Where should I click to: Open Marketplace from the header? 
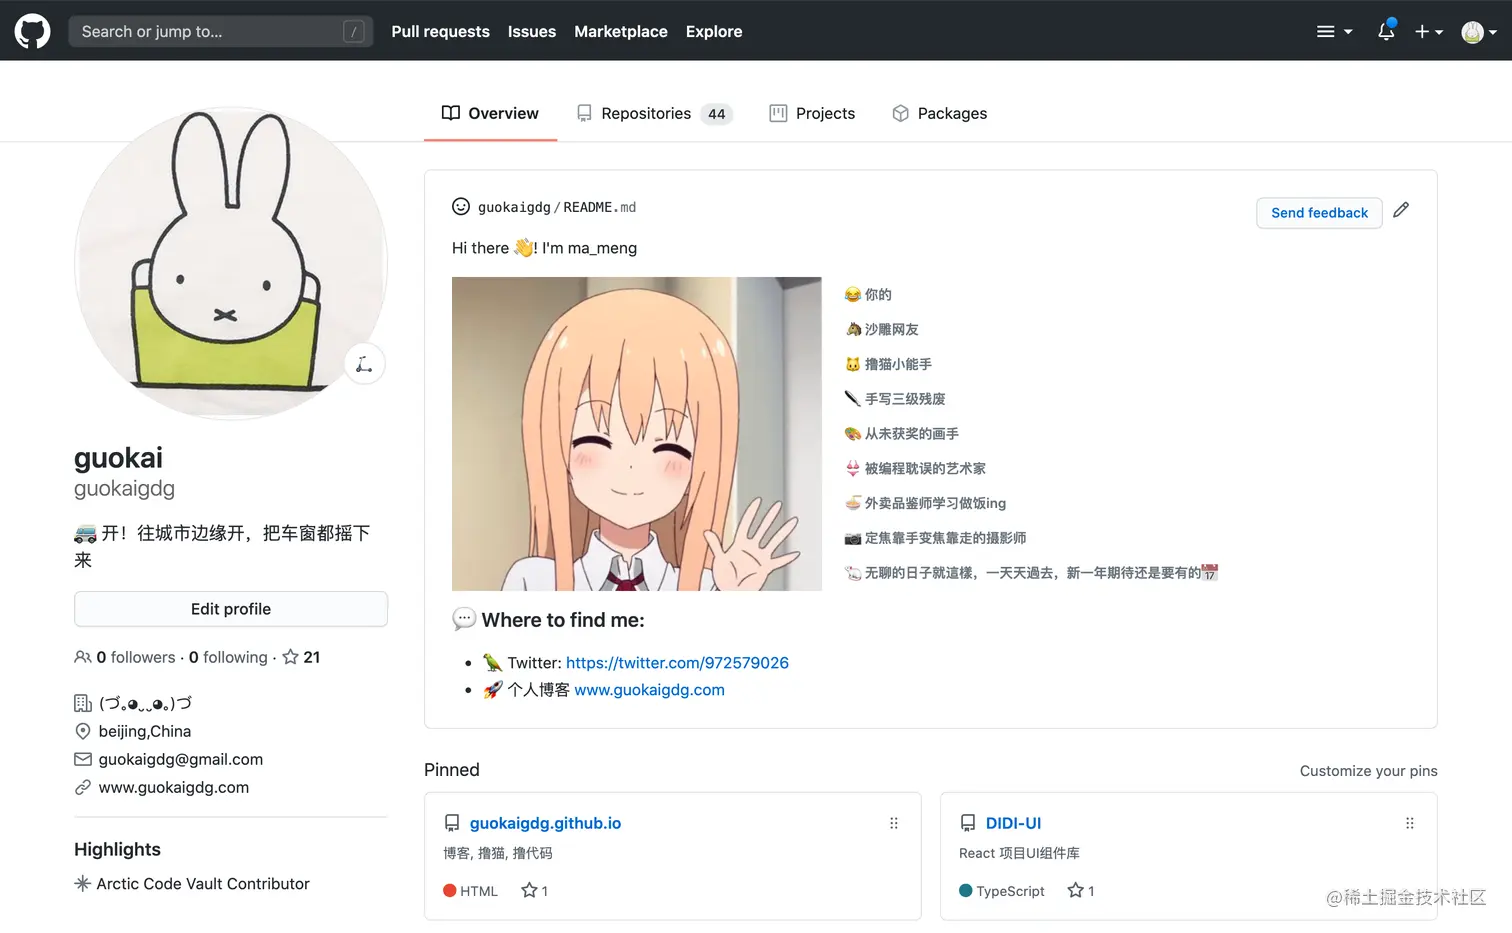(620, 31)
